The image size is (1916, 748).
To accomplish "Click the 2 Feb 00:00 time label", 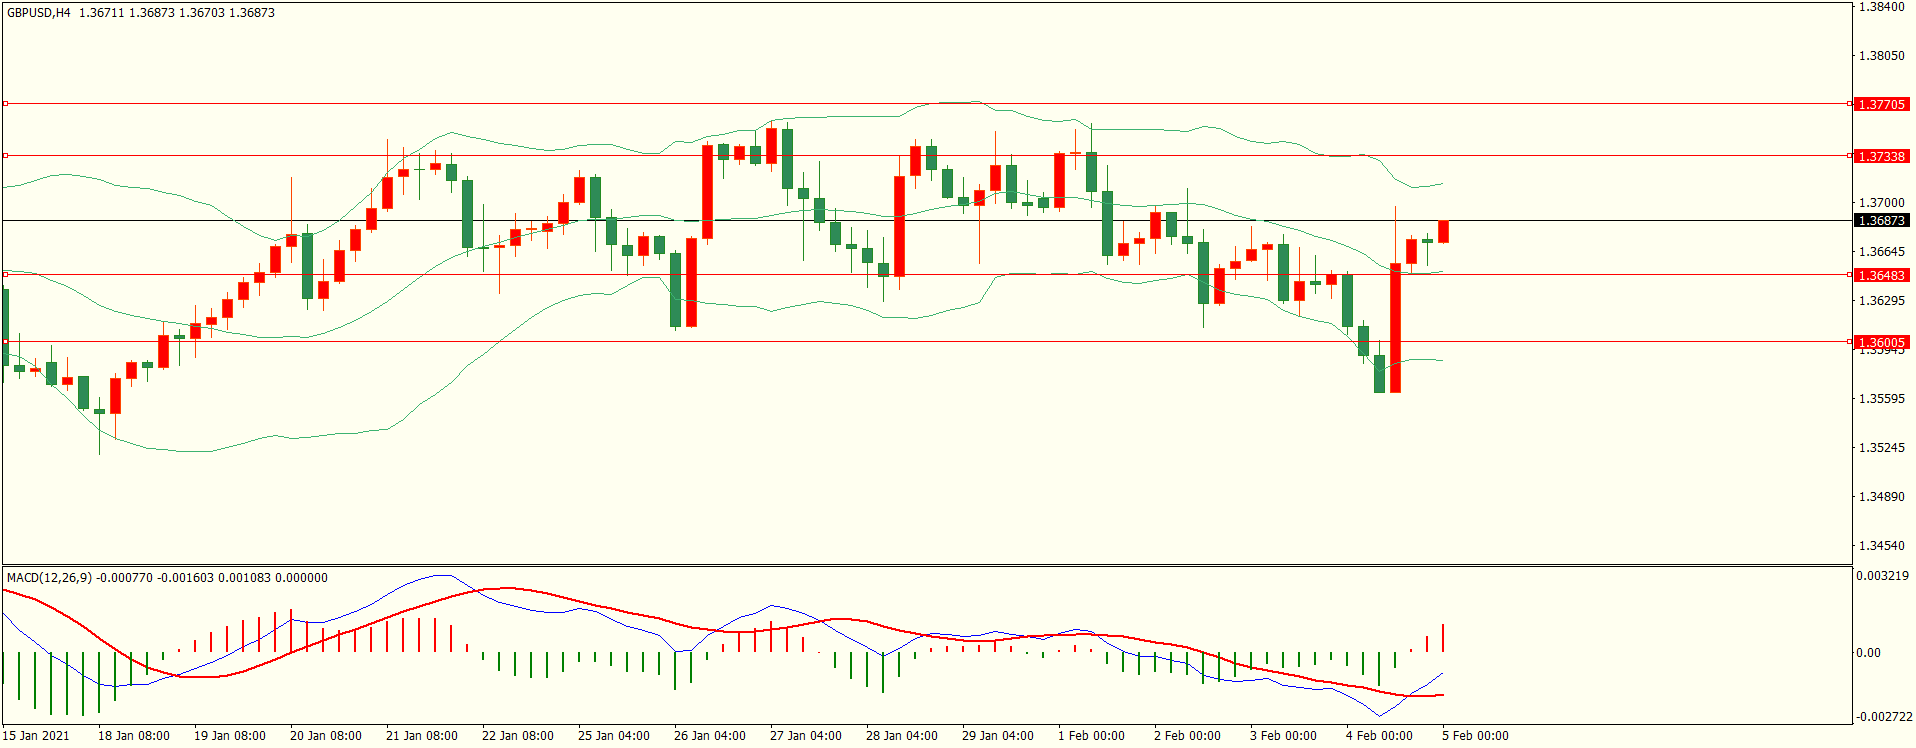I will click(1187, 736).
